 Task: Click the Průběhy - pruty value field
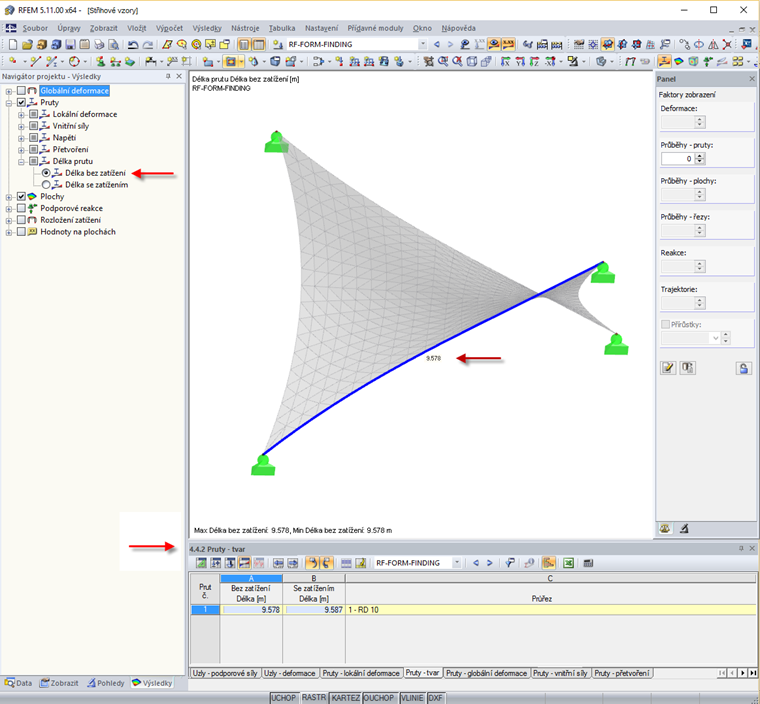[678, 159]
